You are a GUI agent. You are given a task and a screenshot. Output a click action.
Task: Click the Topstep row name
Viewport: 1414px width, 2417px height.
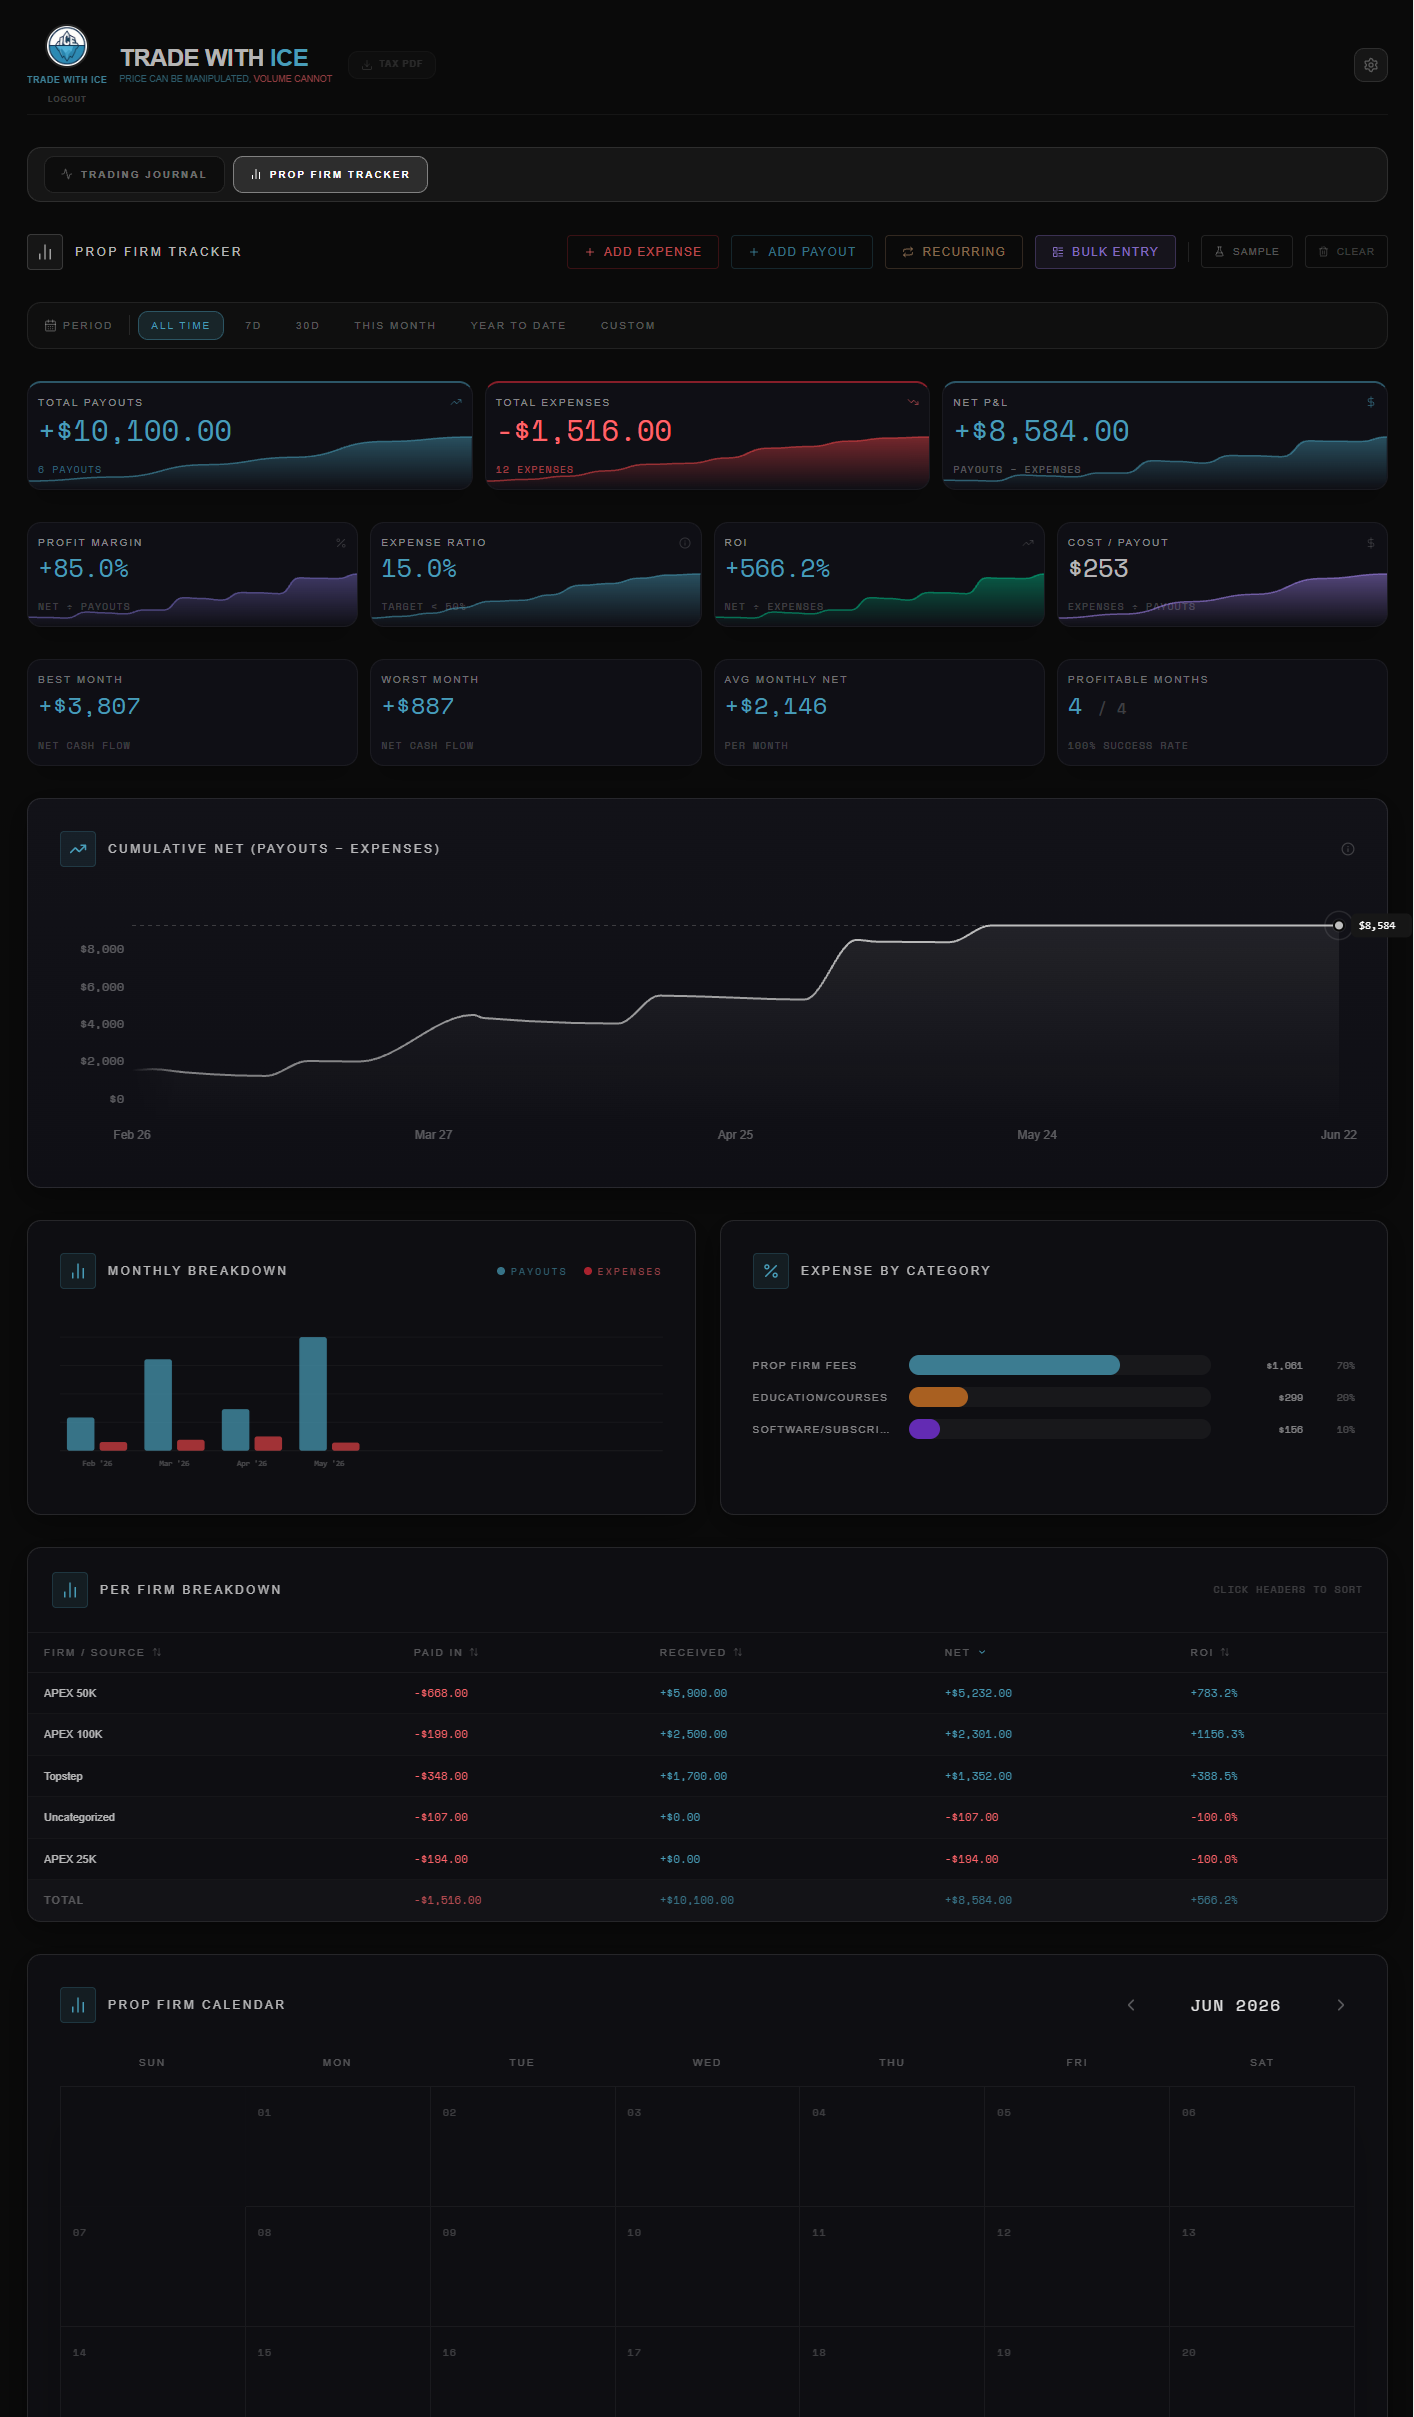point(63,1777)
